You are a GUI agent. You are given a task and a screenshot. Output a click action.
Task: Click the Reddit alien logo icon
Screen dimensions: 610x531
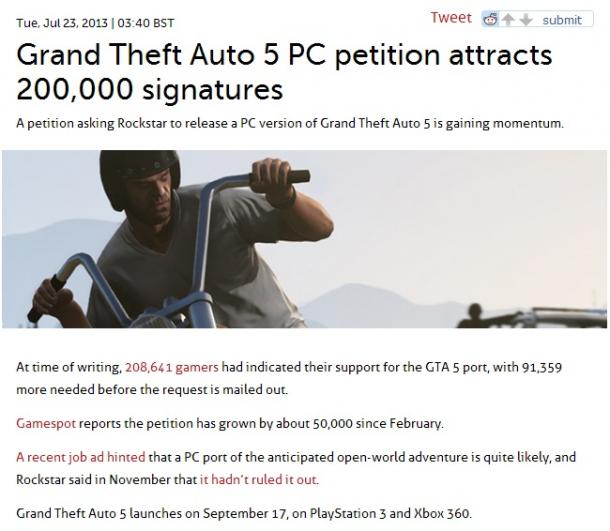490,19
